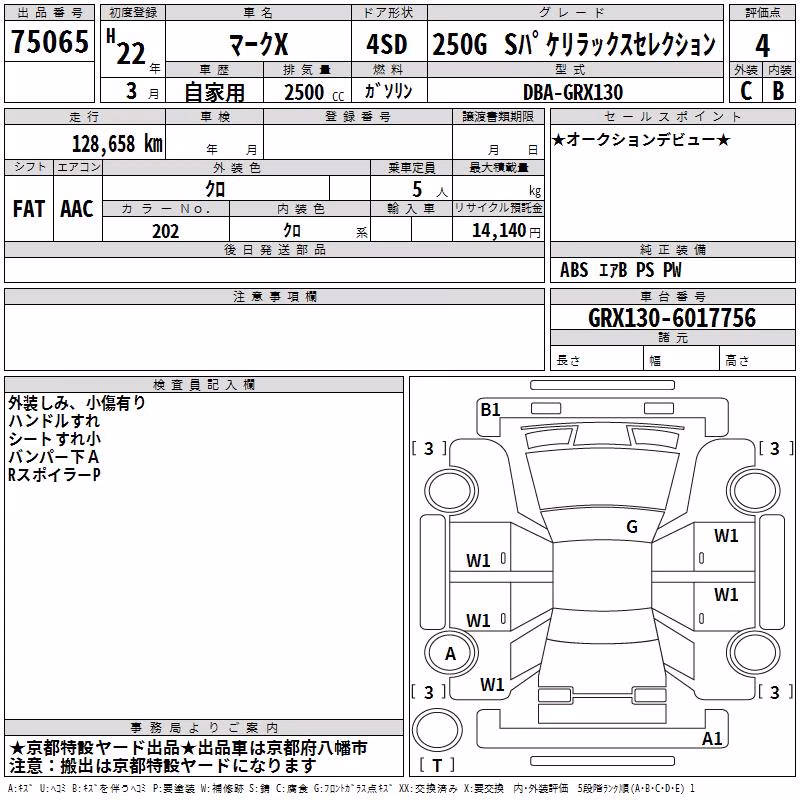This screenshot has height=800, width=800.
Task: Click the 注意事項欄 header
Action: (x=274, y=297)
